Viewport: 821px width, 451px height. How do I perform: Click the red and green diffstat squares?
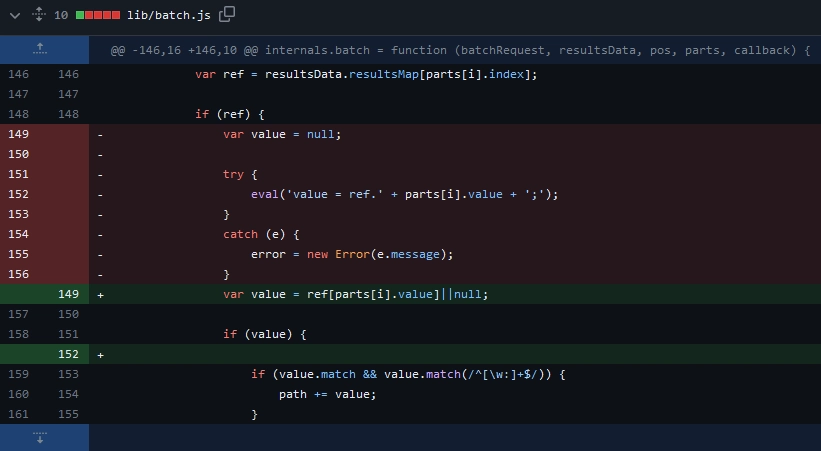pyautogui.click(x=101, y=14)
